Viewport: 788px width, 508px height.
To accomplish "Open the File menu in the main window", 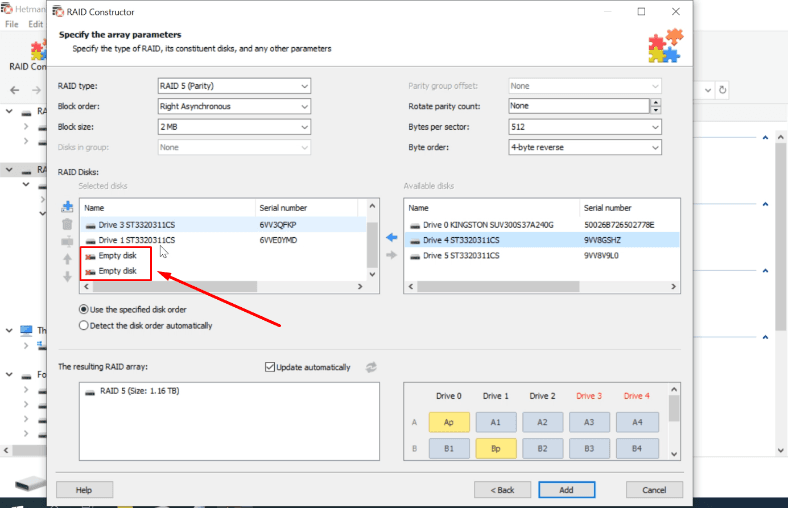I will coord(12,24).
